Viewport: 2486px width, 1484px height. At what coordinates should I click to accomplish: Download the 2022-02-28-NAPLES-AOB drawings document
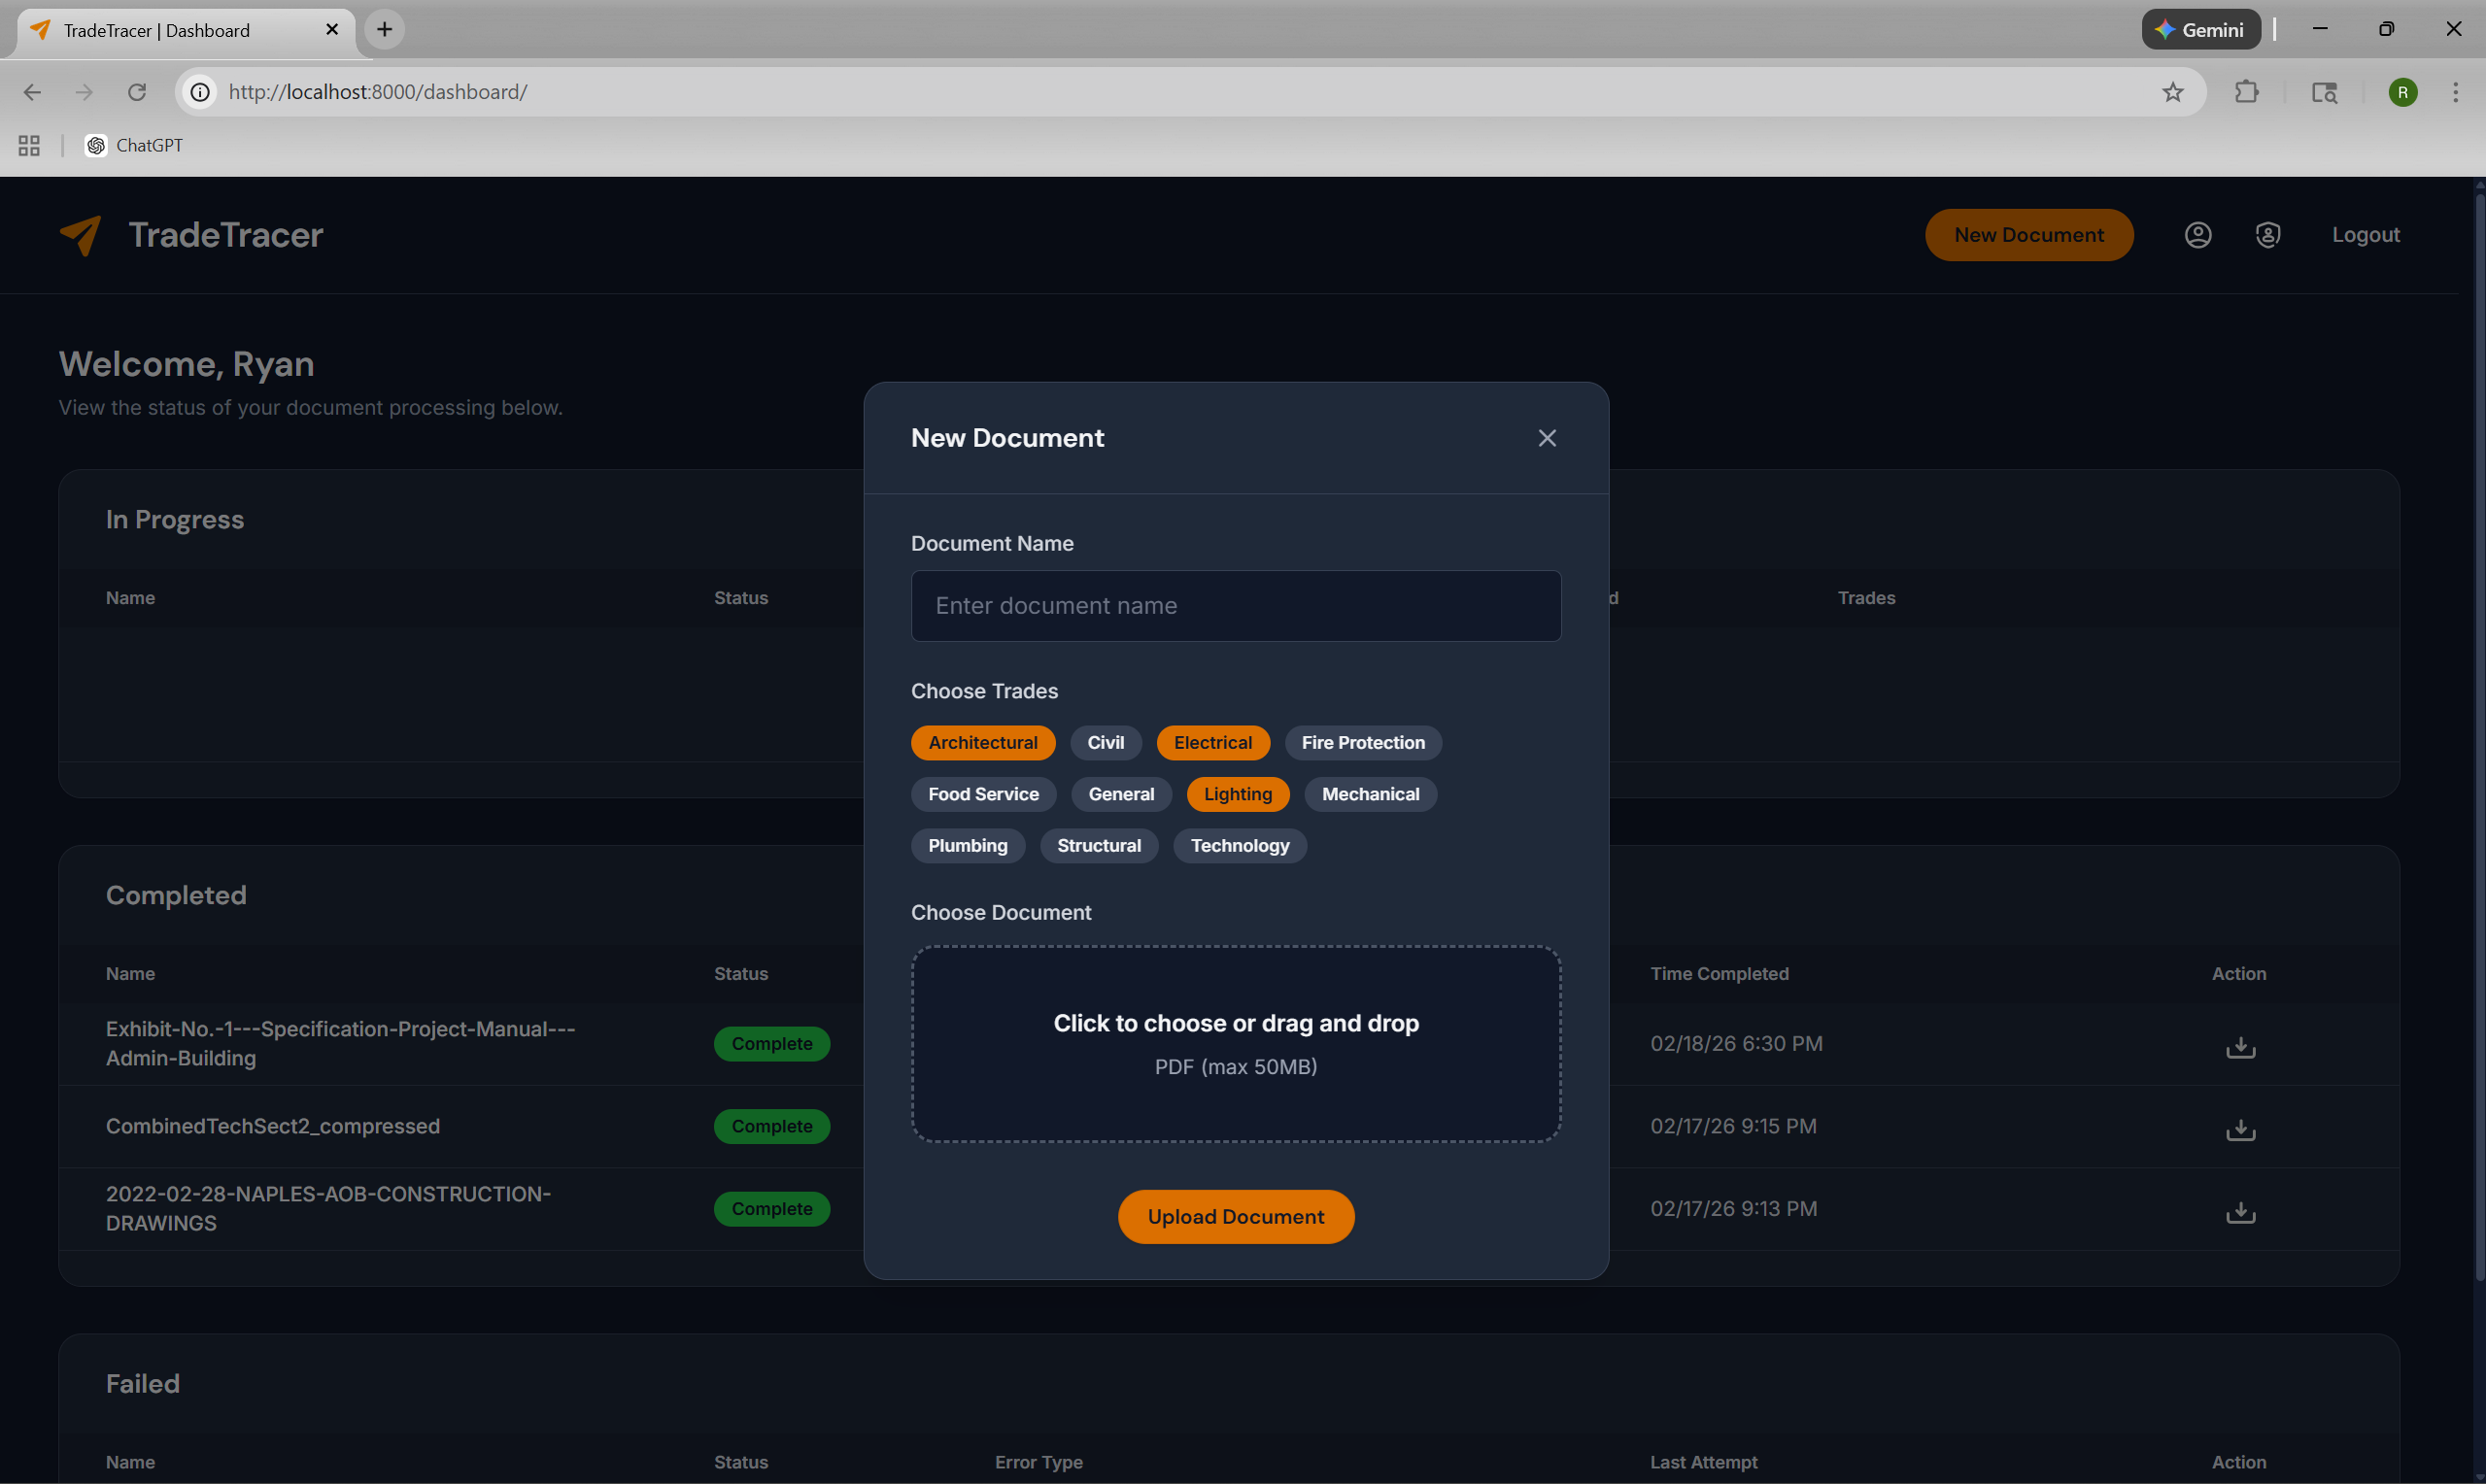coord(2241,1211)
